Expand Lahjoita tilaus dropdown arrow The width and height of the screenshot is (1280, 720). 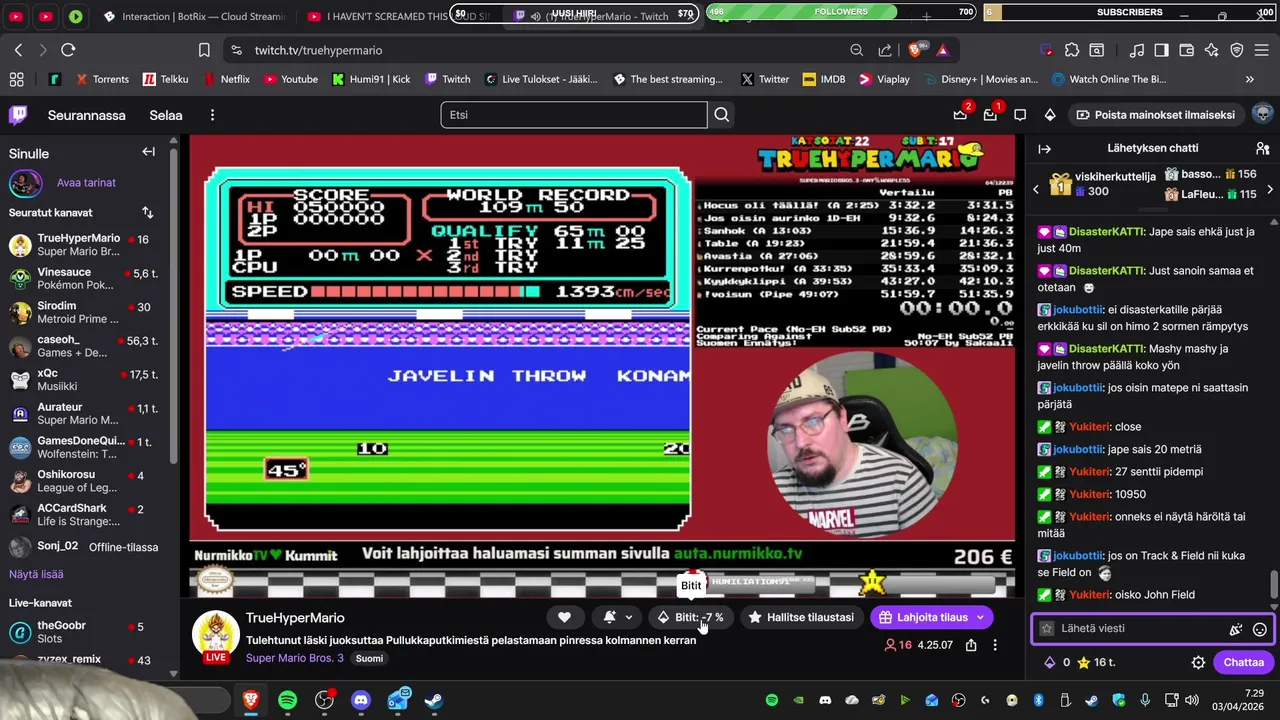[x=980, y=617]
